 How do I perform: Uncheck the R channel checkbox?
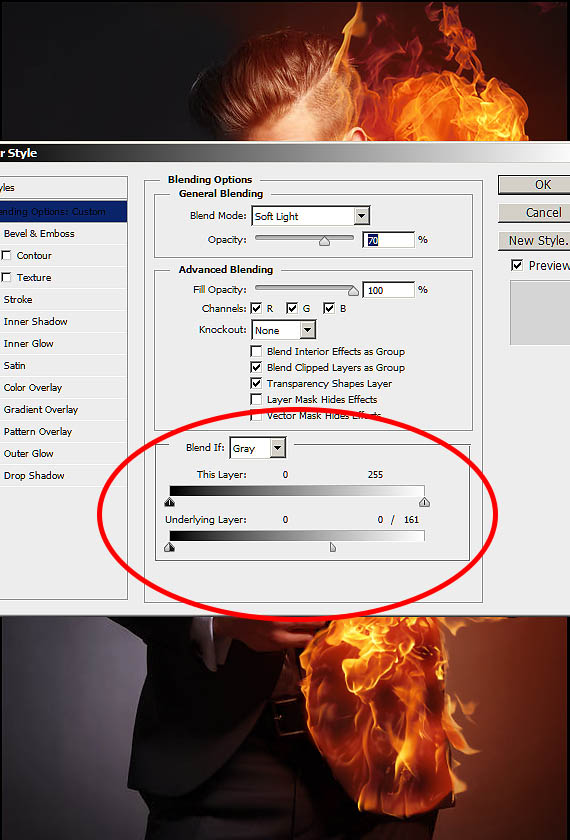tap(256, 309)
